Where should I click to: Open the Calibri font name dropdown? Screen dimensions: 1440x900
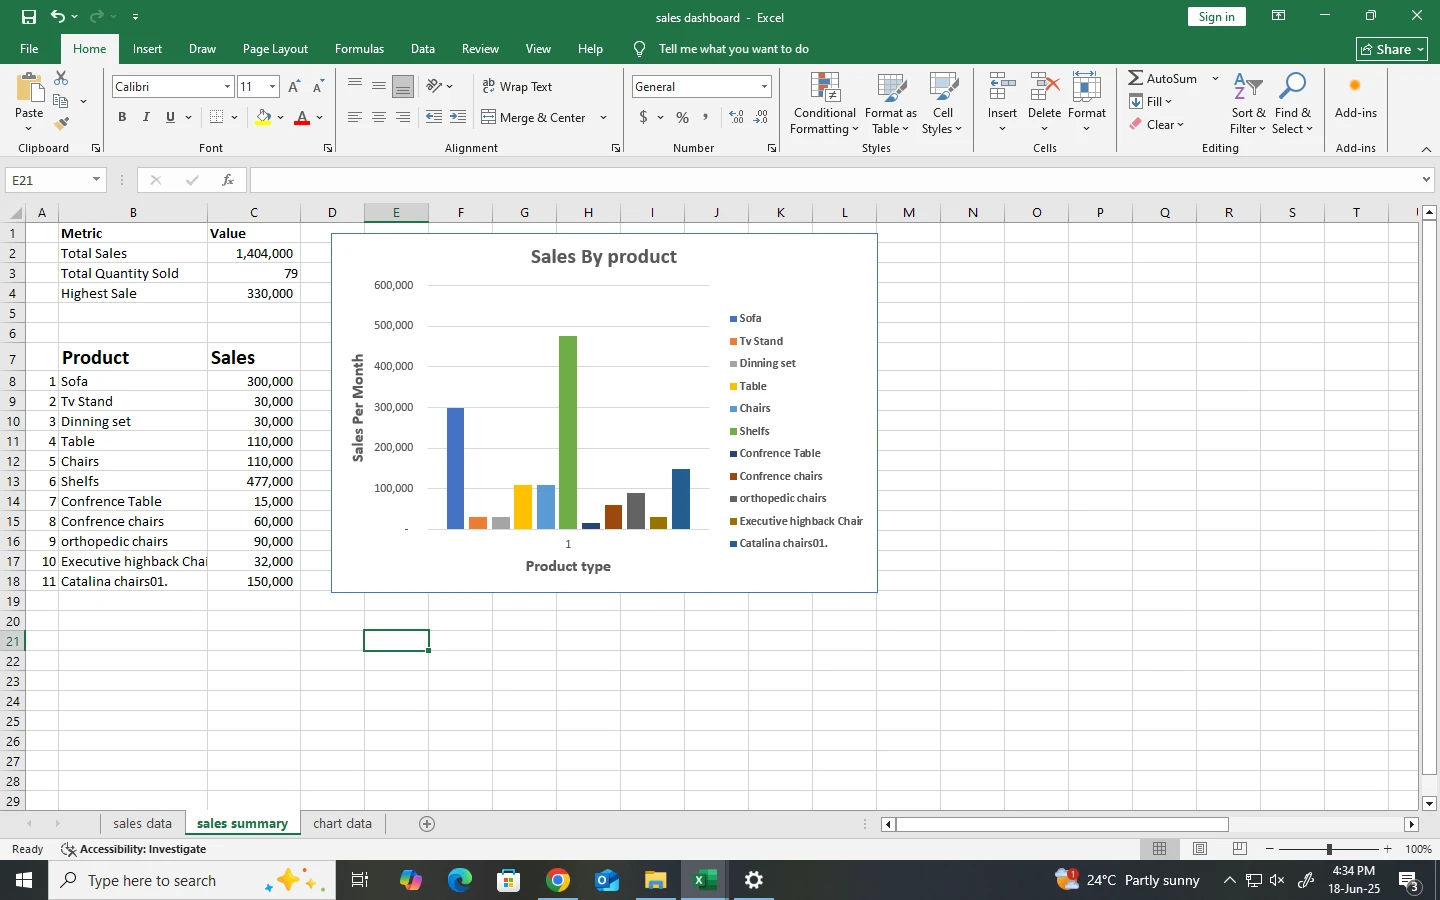[227, 87]
